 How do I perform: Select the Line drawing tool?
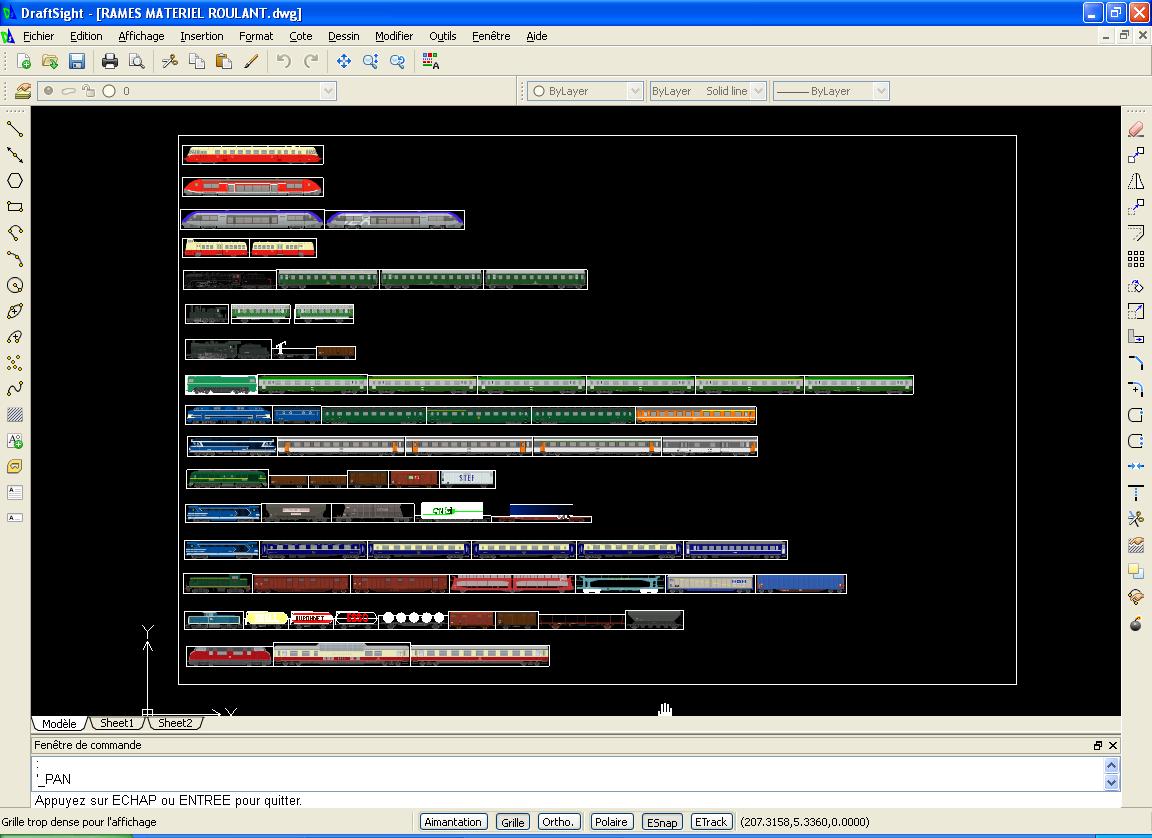pyautogui.click(x=15, y=129)
